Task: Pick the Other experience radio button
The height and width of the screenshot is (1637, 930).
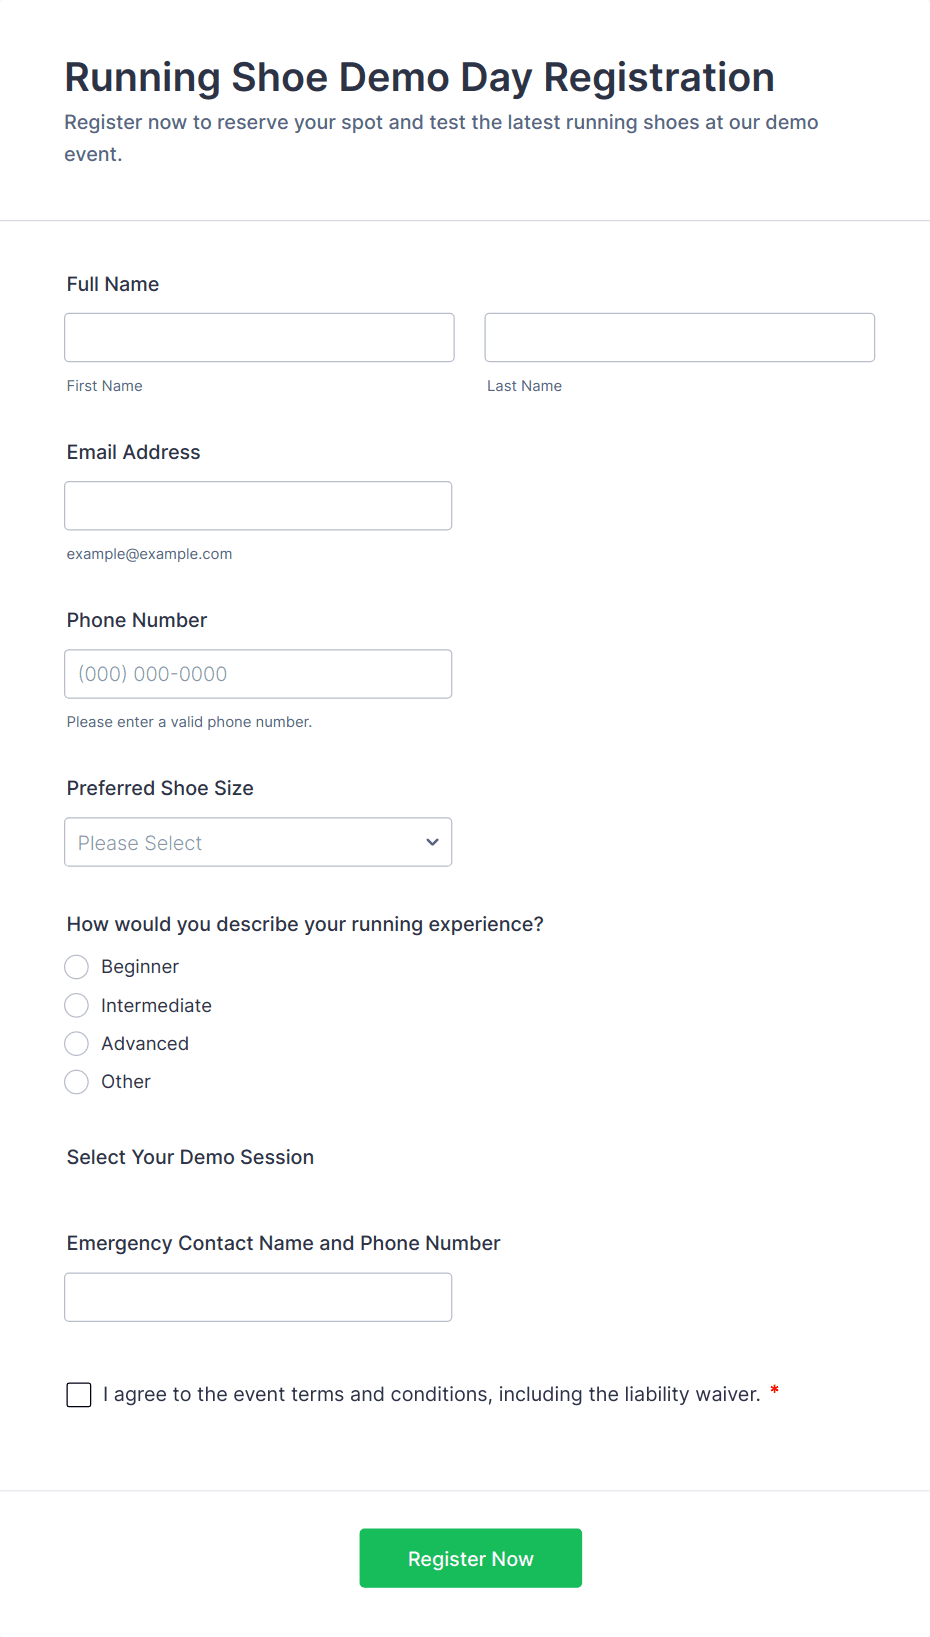Action: click(77, 1082)
